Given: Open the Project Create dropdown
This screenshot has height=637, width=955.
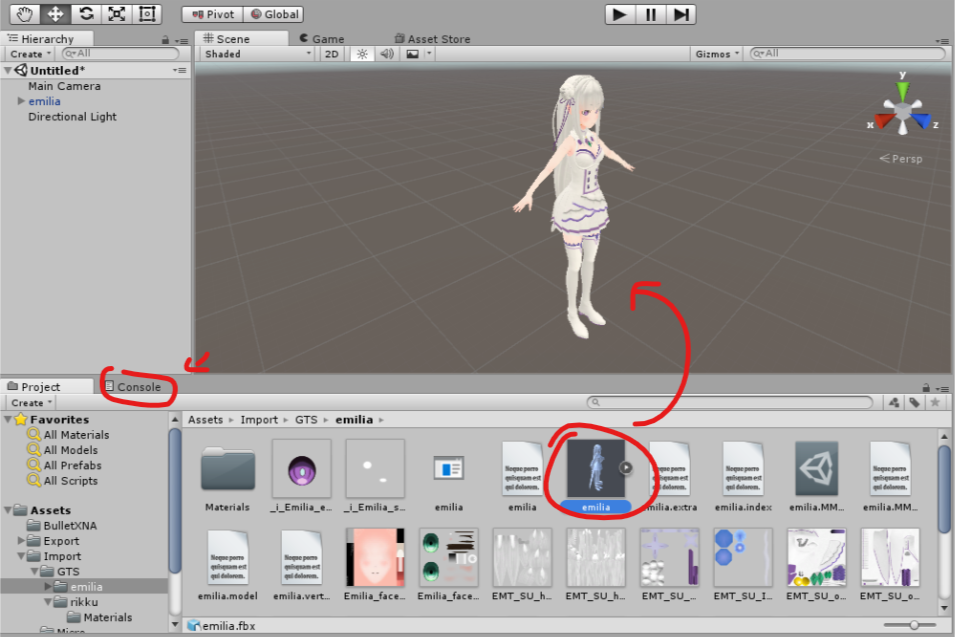Looking at the screenshot, I should click(31, 403).
